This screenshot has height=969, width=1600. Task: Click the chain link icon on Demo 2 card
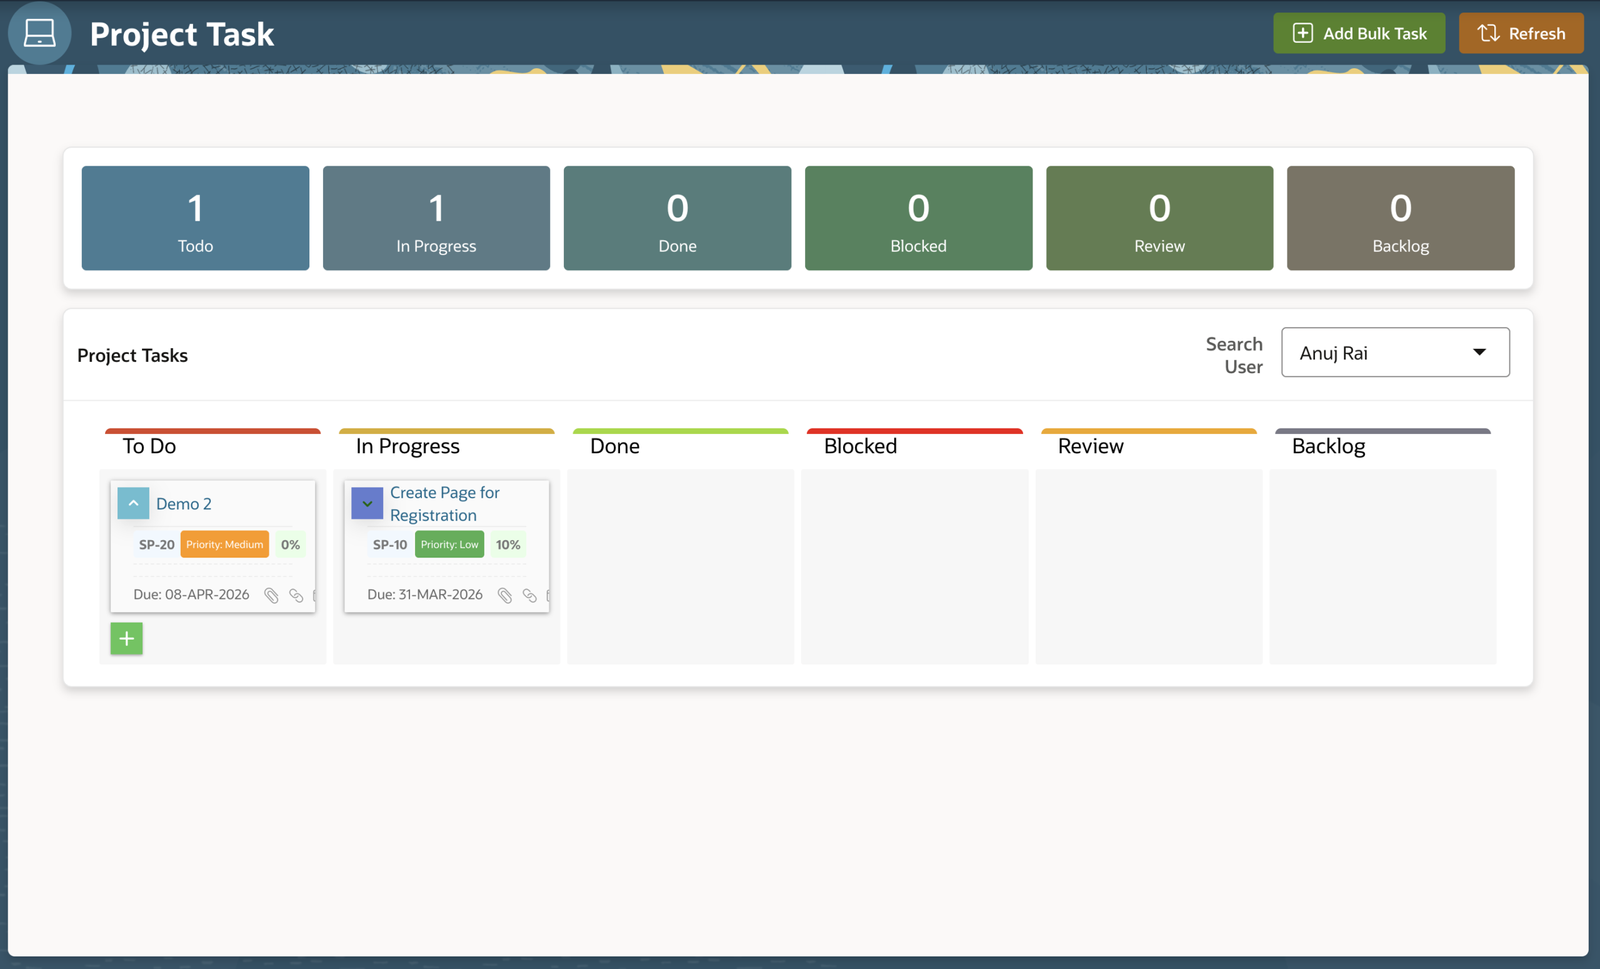click(x=296, y=595)
